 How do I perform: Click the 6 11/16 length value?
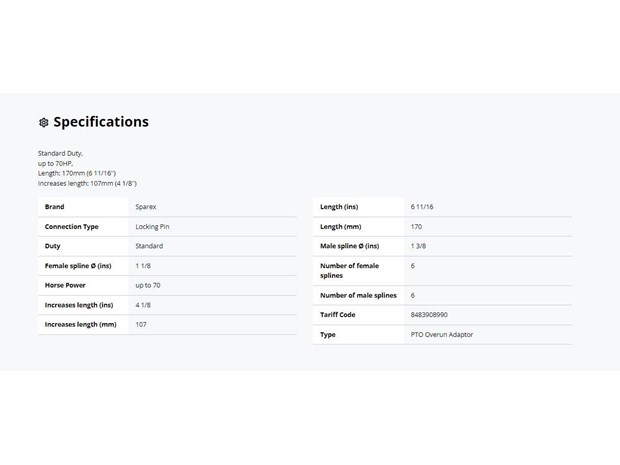422,207
